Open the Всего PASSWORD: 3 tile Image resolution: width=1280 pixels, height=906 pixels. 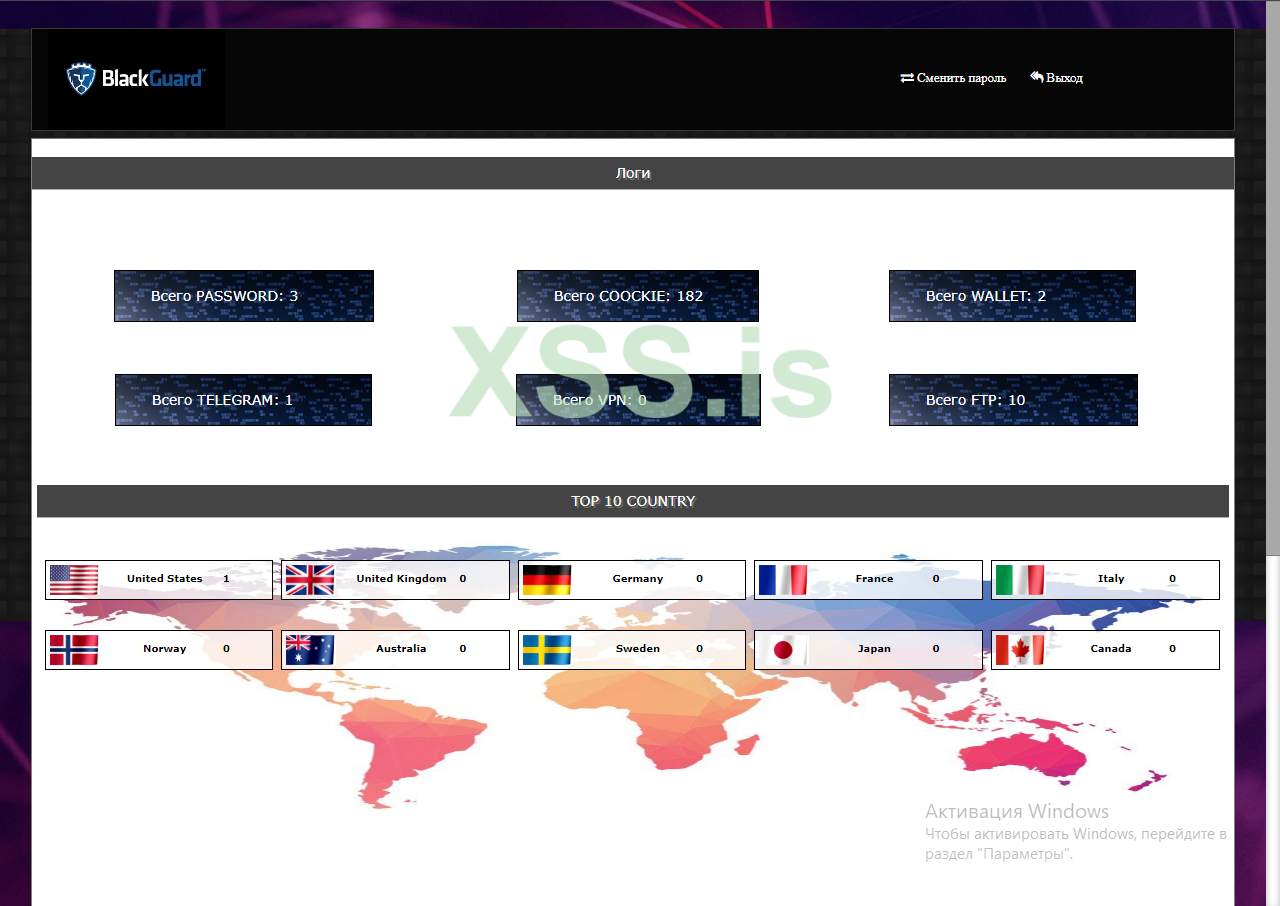[244, 296]
